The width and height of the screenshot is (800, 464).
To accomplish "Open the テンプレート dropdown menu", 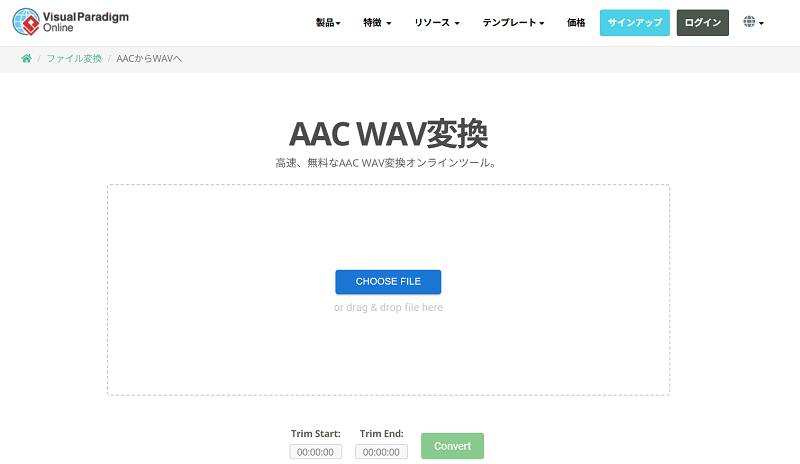I will (x=513, y=22).
